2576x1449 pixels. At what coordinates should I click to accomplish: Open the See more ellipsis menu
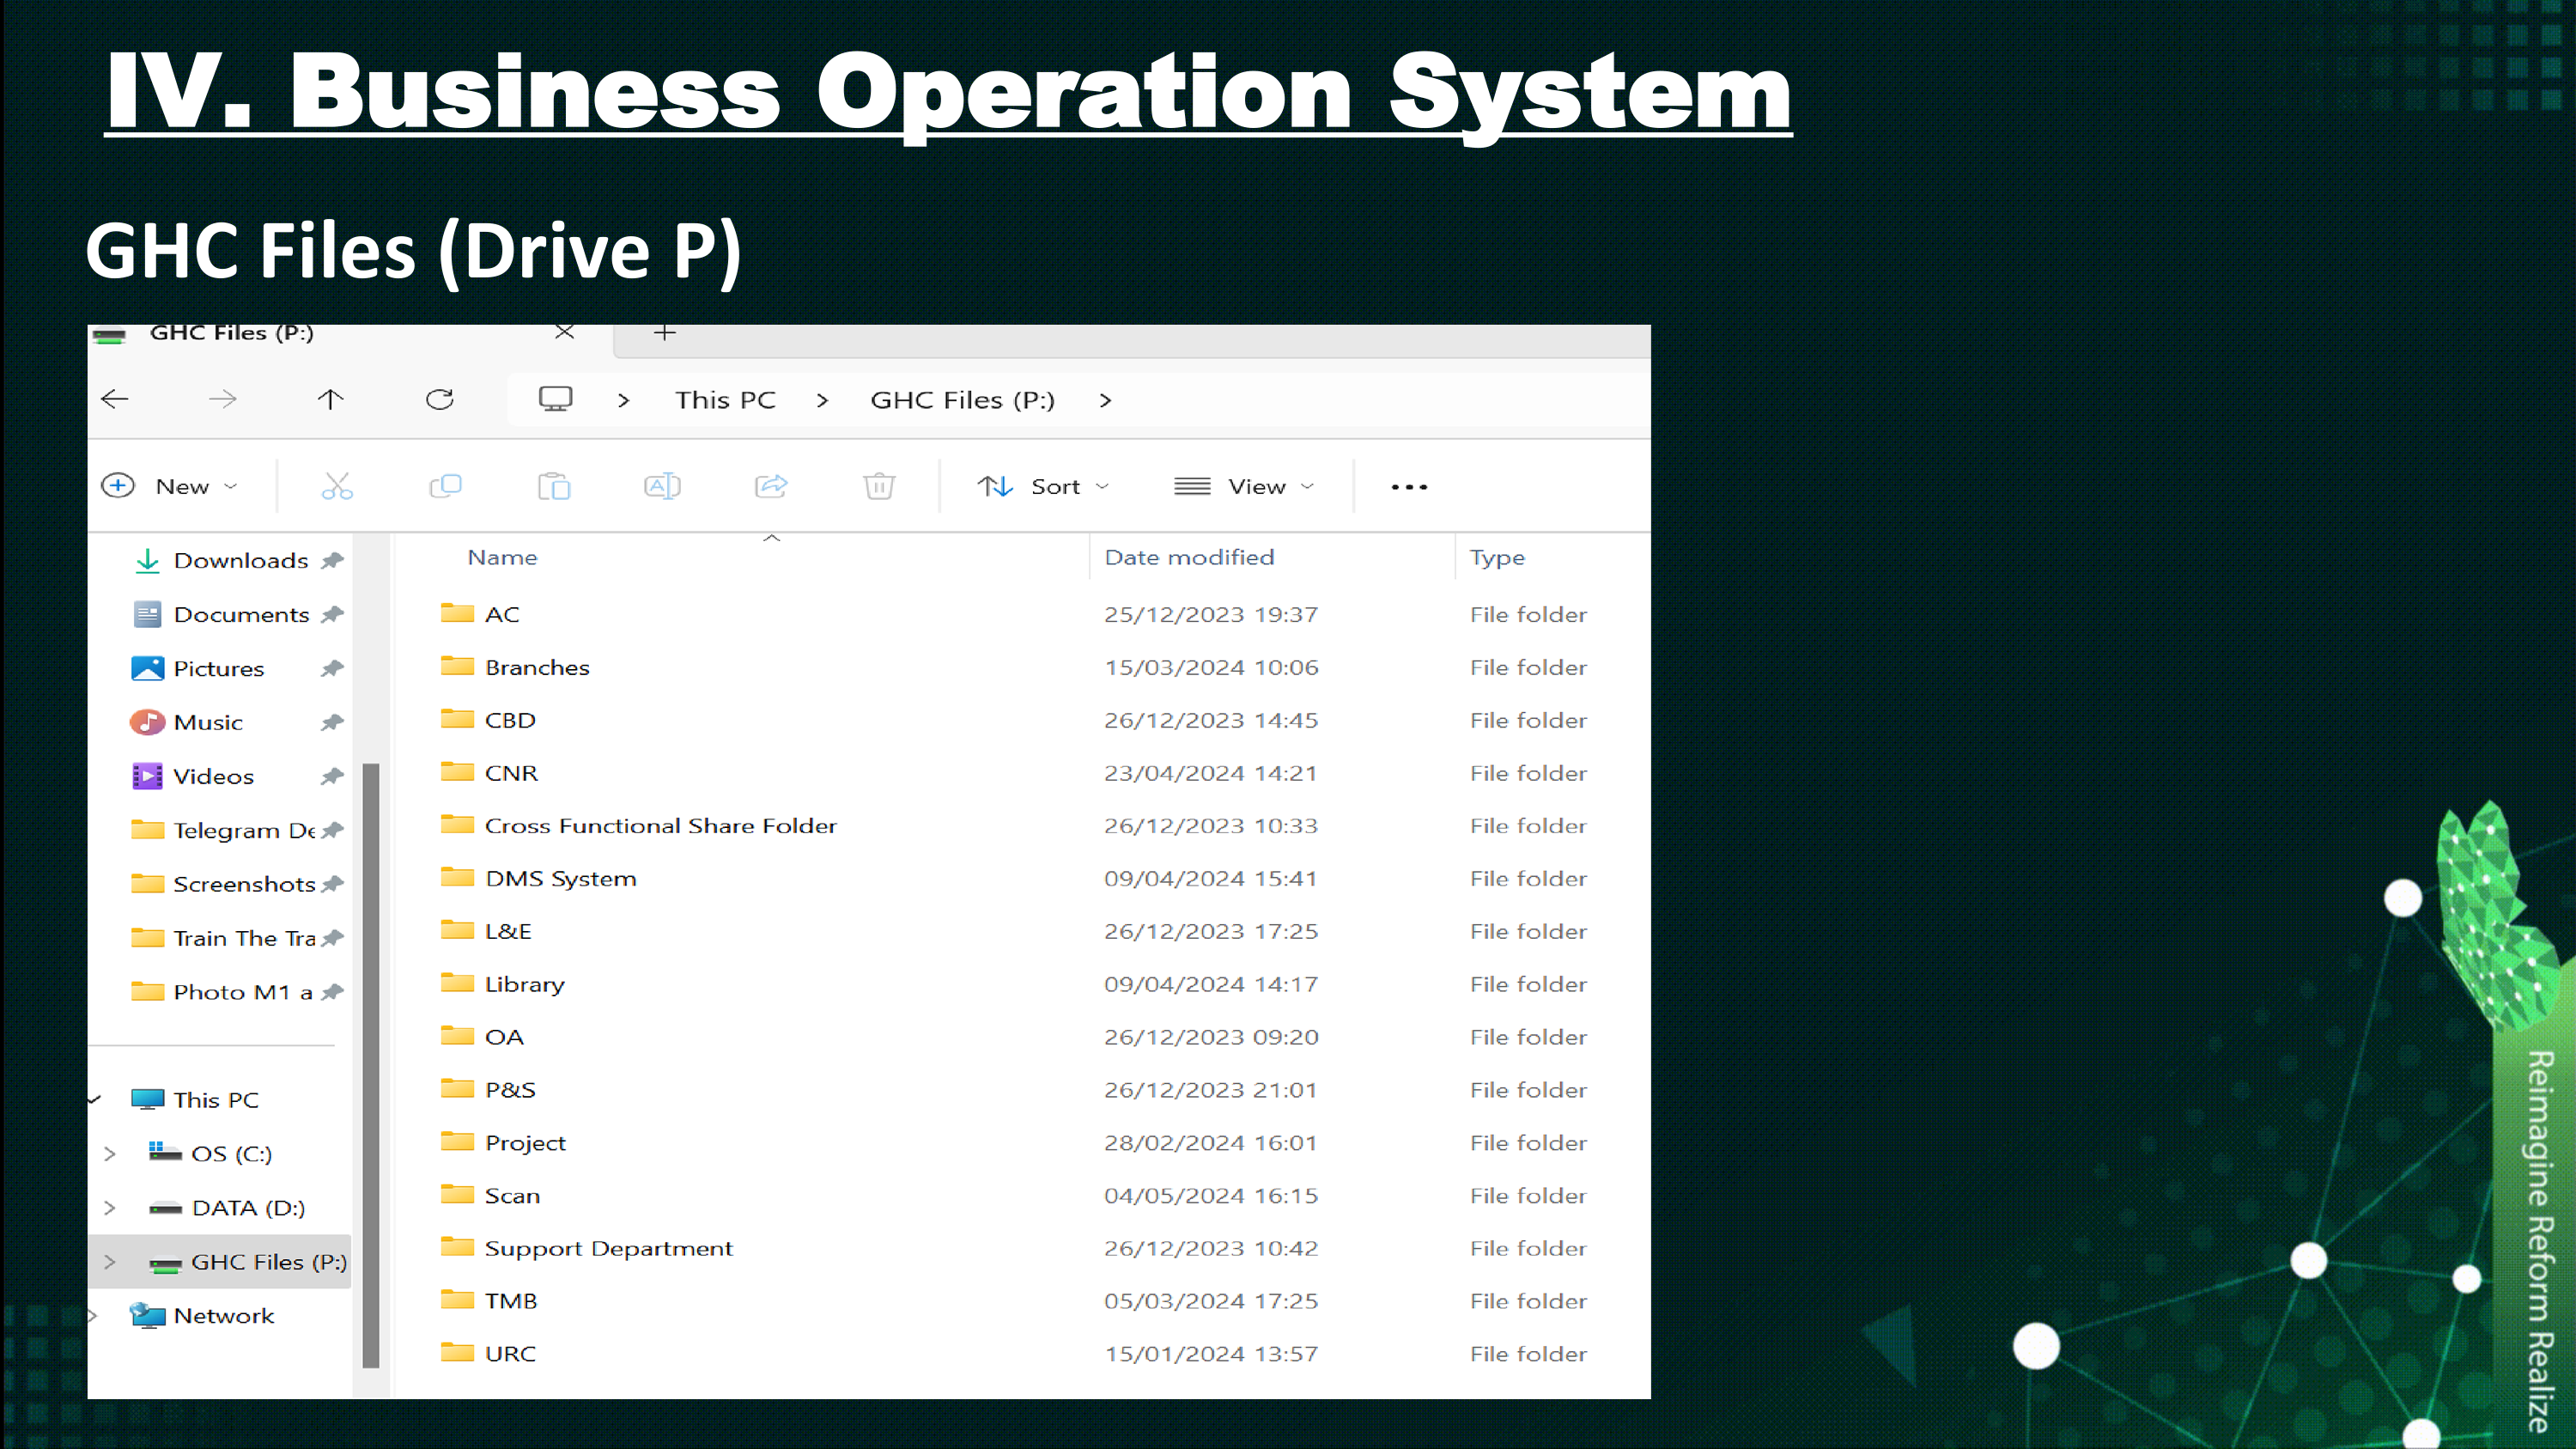pos(1409,487)
